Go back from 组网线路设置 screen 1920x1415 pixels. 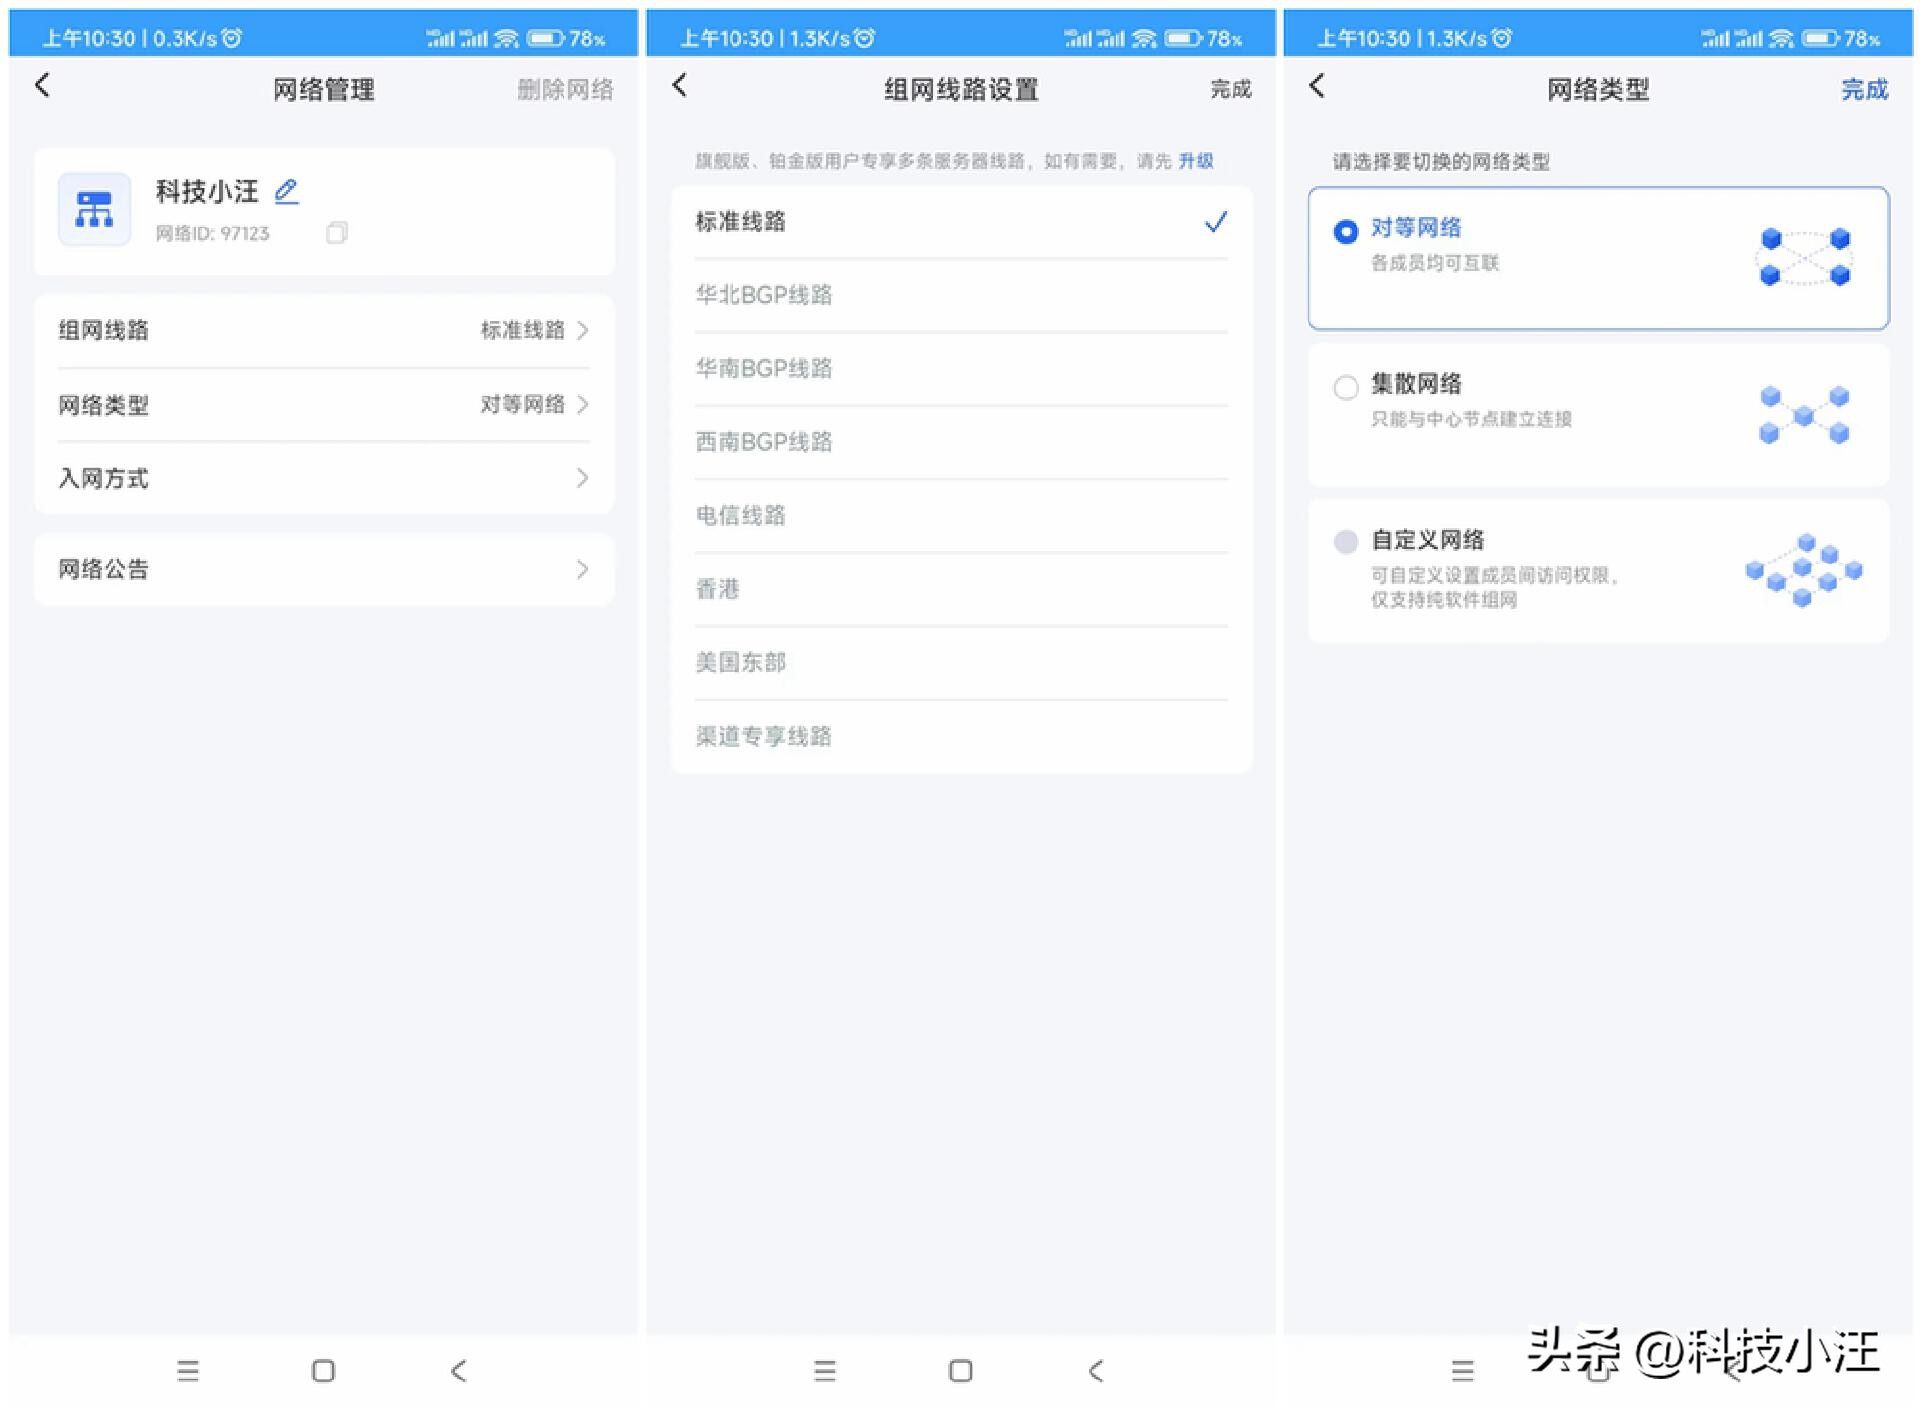[680, 86]
